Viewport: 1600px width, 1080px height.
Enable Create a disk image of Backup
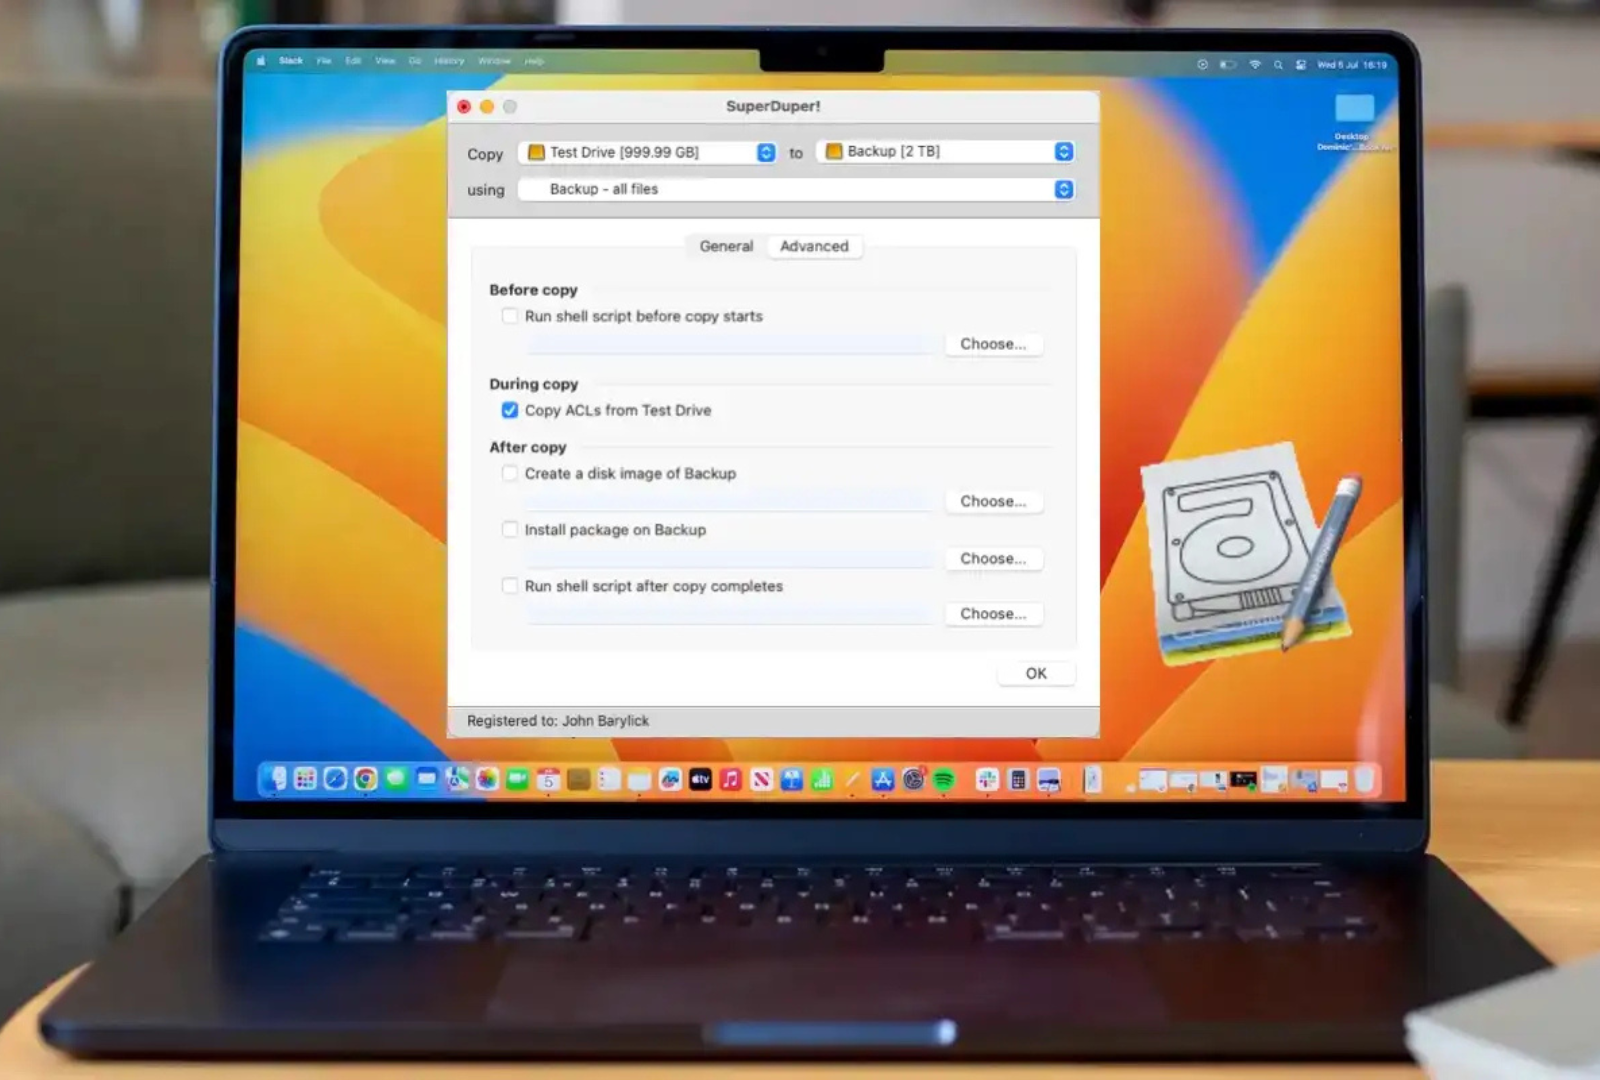click(x=510, y=473)
